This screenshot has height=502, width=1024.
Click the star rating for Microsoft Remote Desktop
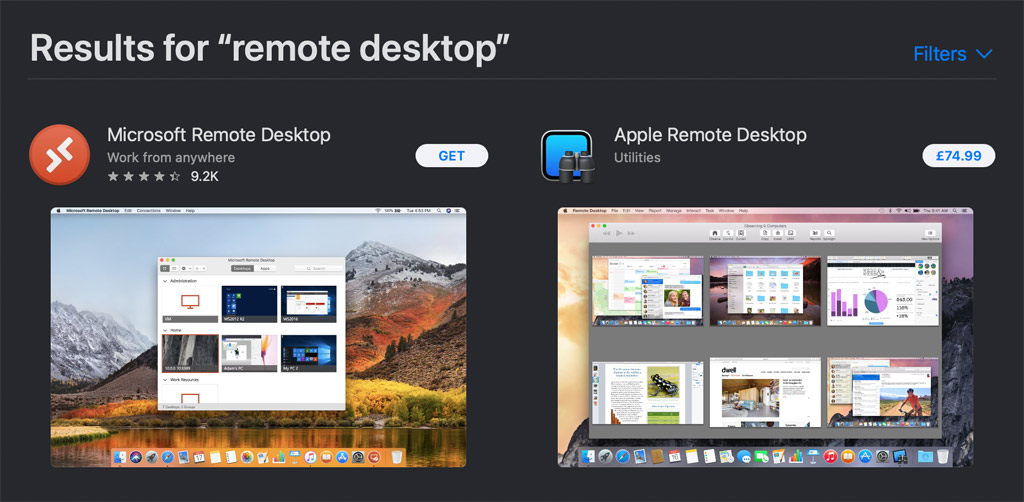tap(144, 176)
